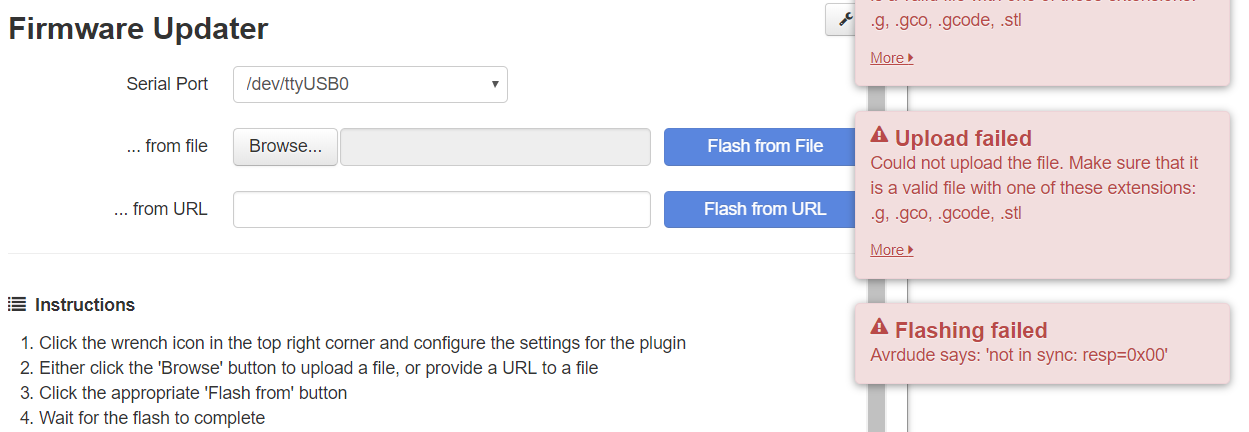This screenshot has width=1249, height=432.
Task: Click the Browse... button
Action: coord(285,146)
